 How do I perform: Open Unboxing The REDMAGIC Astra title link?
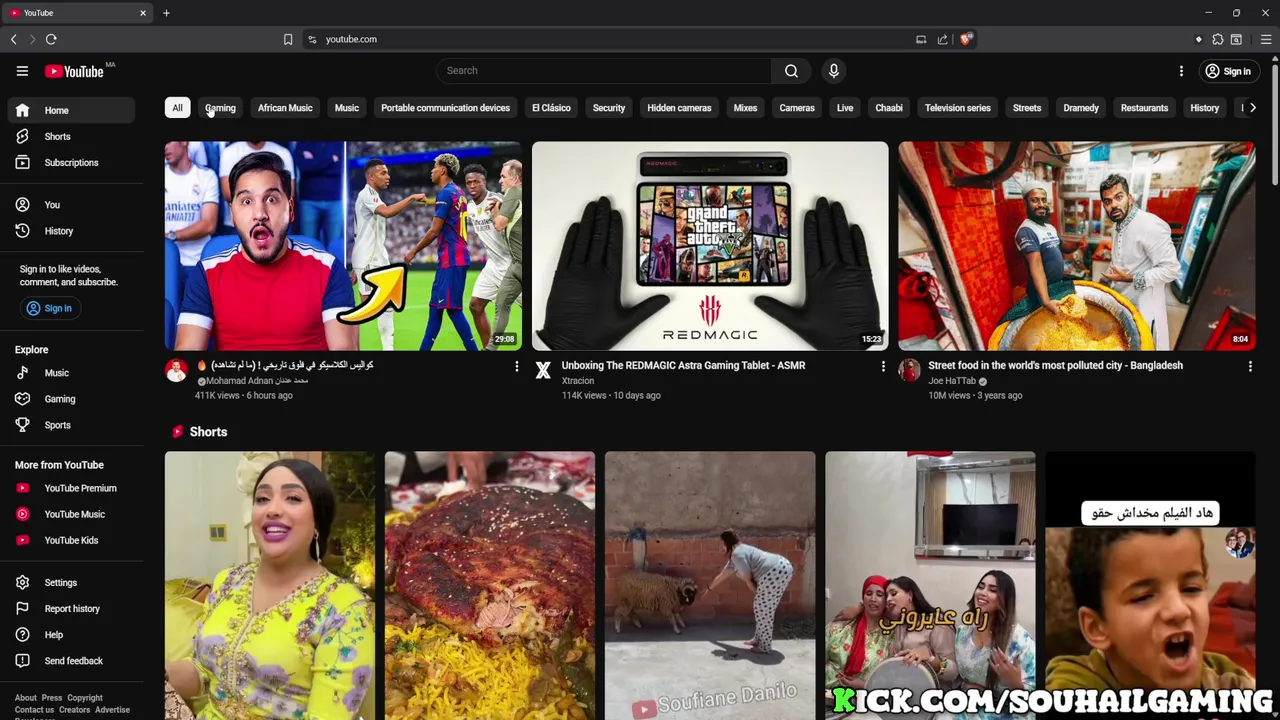683,365
